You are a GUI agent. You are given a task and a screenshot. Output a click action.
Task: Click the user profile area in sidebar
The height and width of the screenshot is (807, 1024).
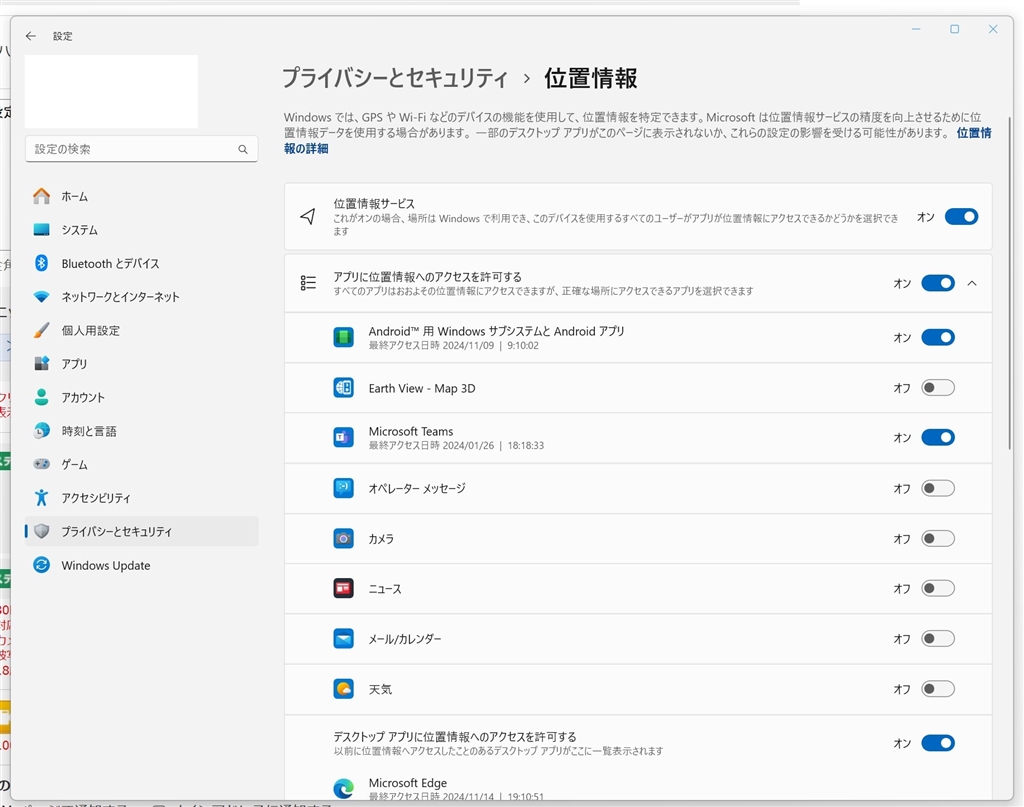[111, 91]
